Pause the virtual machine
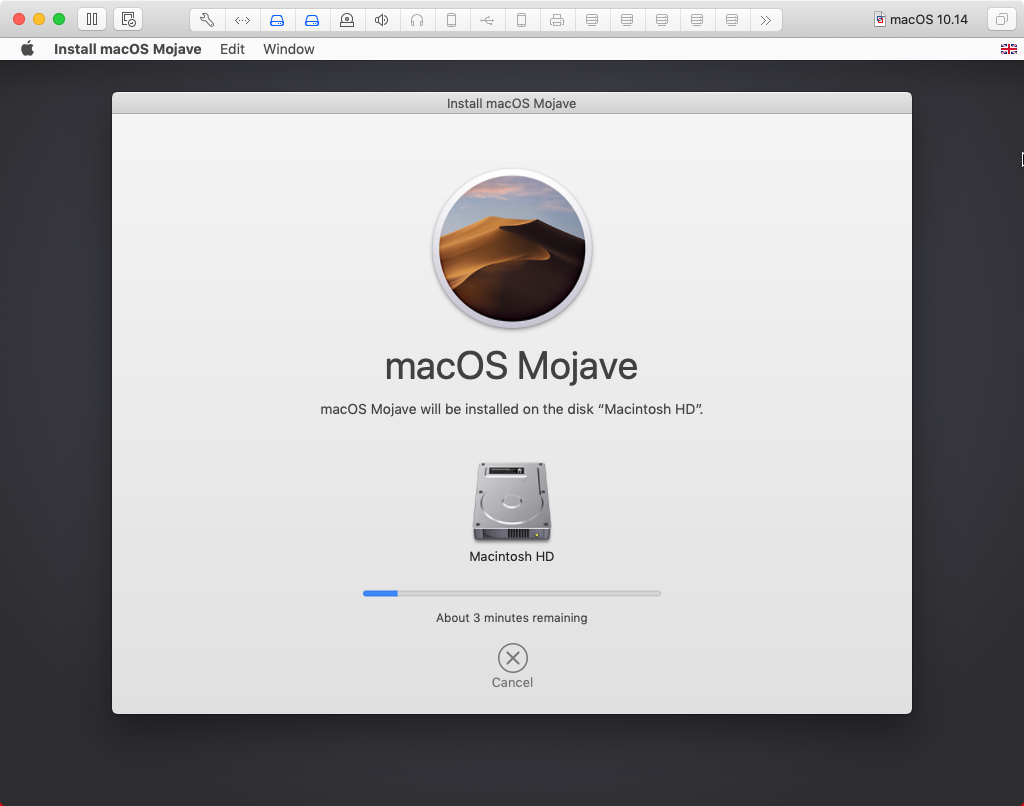Image resolution: width=1024 pixels, height=806 pixels. [x=91, y=18]
